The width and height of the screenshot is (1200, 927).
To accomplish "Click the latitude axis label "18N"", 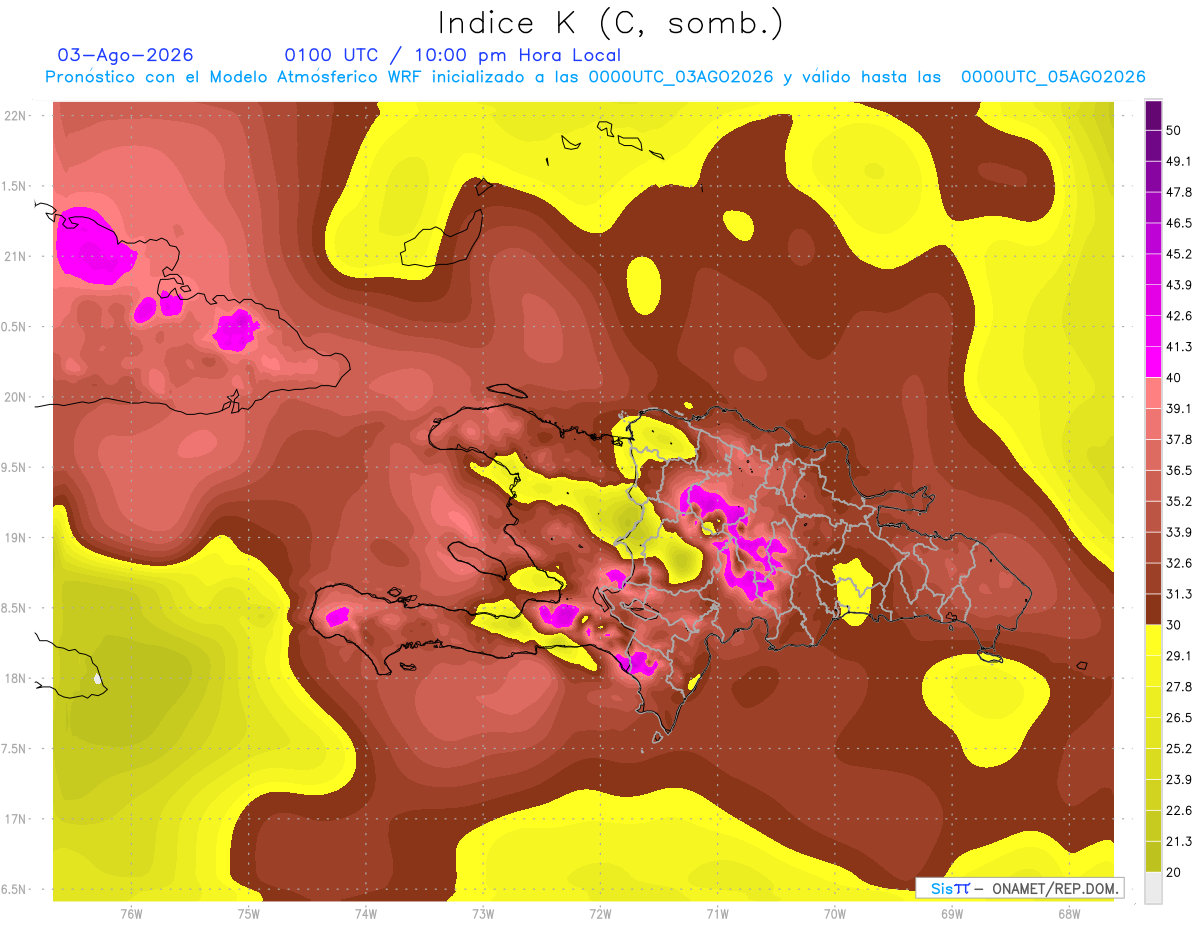I will 15,679.
